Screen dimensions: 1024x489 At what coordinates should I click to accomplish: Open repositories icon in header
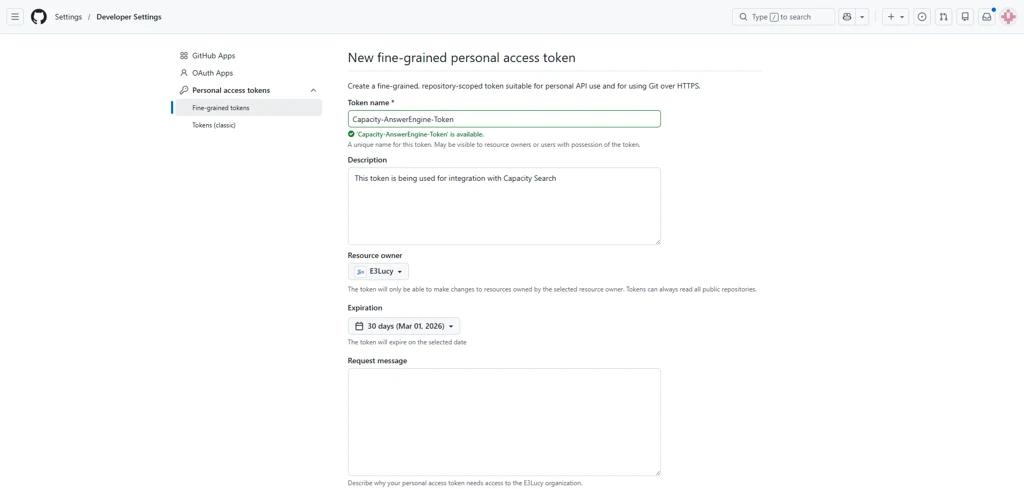965,17
